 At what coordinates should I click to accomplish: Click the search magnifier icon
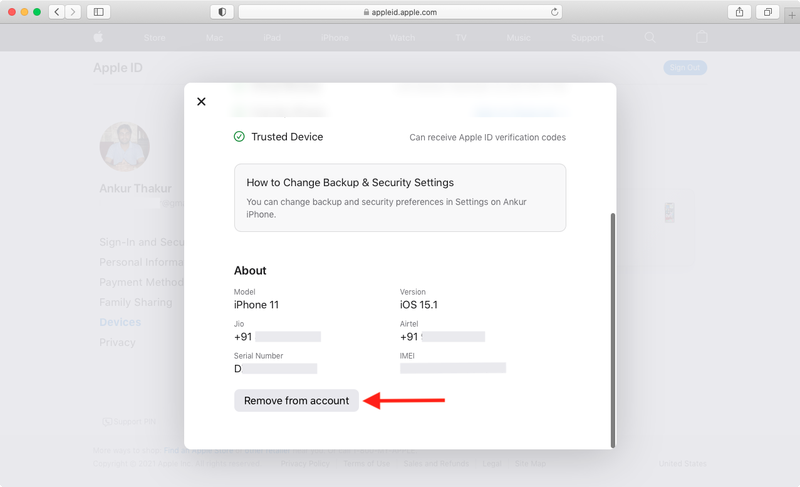(649, 37)
